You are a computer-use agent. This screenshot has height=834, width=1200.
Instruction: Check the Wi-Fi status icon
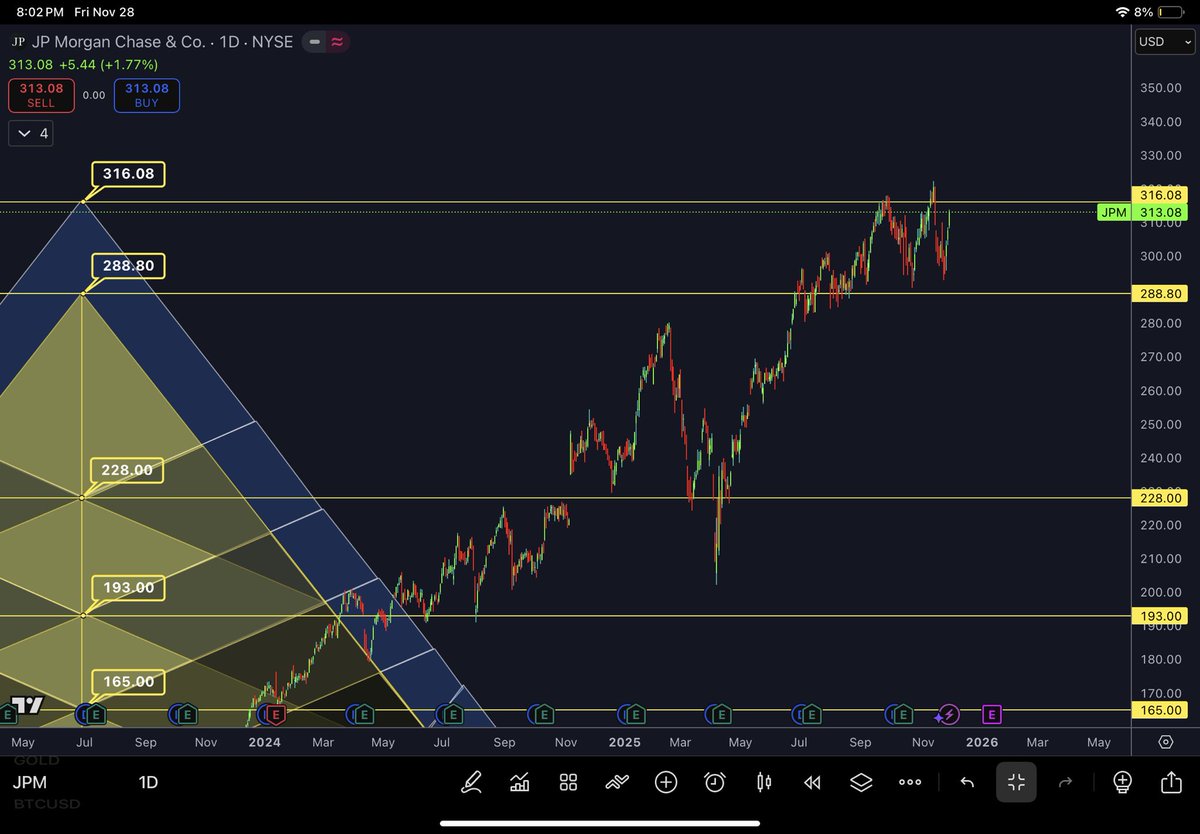1122,12
